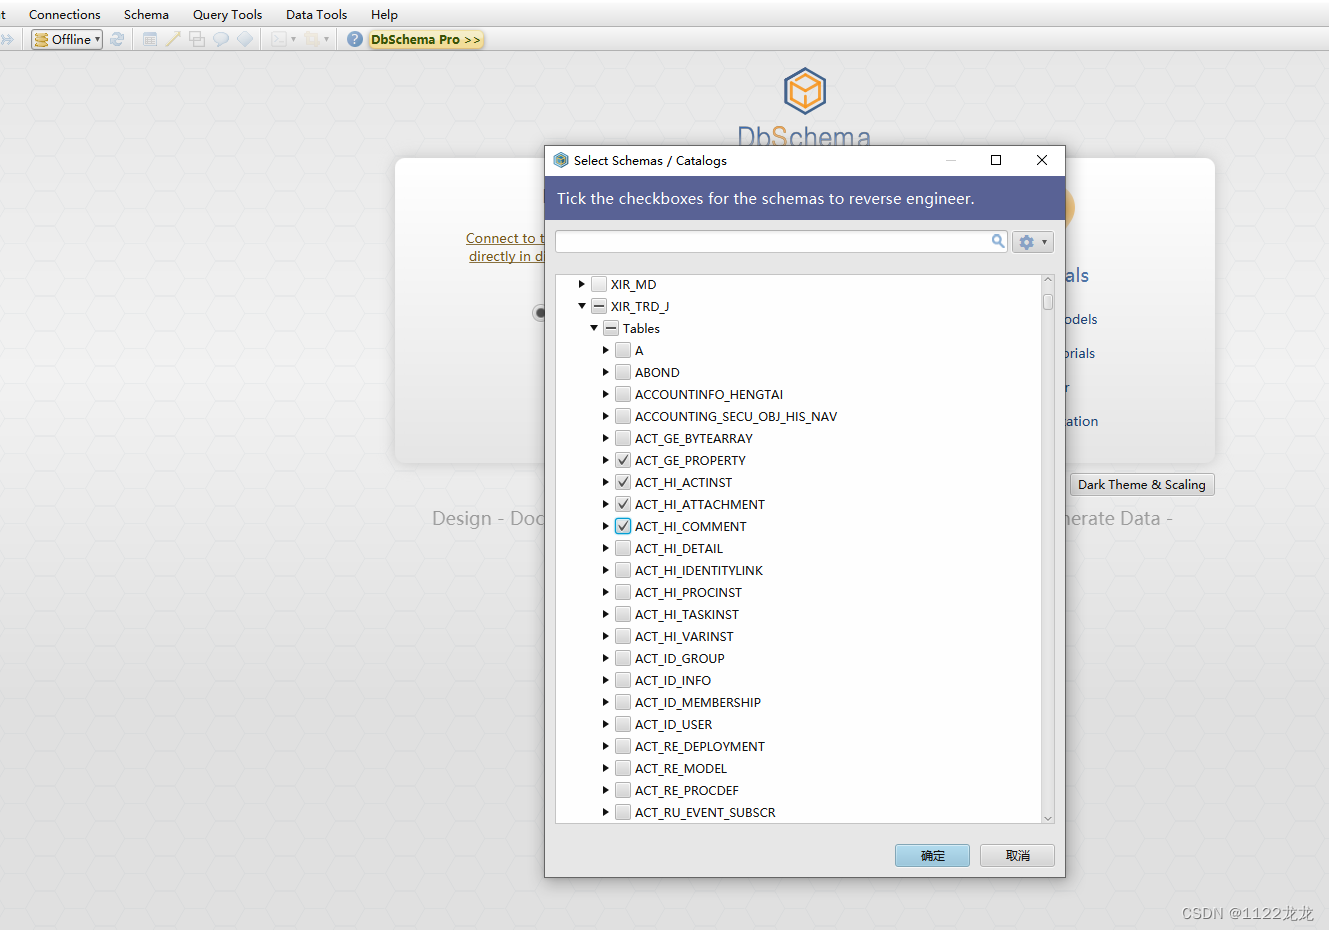Screen dimensions: 1329x930
Task: Tick the ABOND table checkbox
Action: tap(623, 372)
